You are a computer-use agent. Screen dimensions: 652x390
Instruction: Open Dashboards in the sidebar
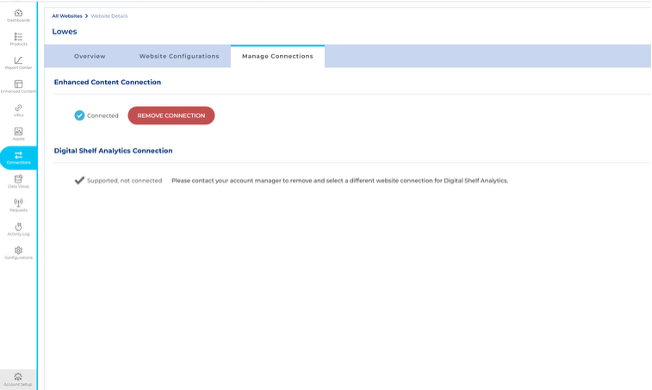point(18,15)
